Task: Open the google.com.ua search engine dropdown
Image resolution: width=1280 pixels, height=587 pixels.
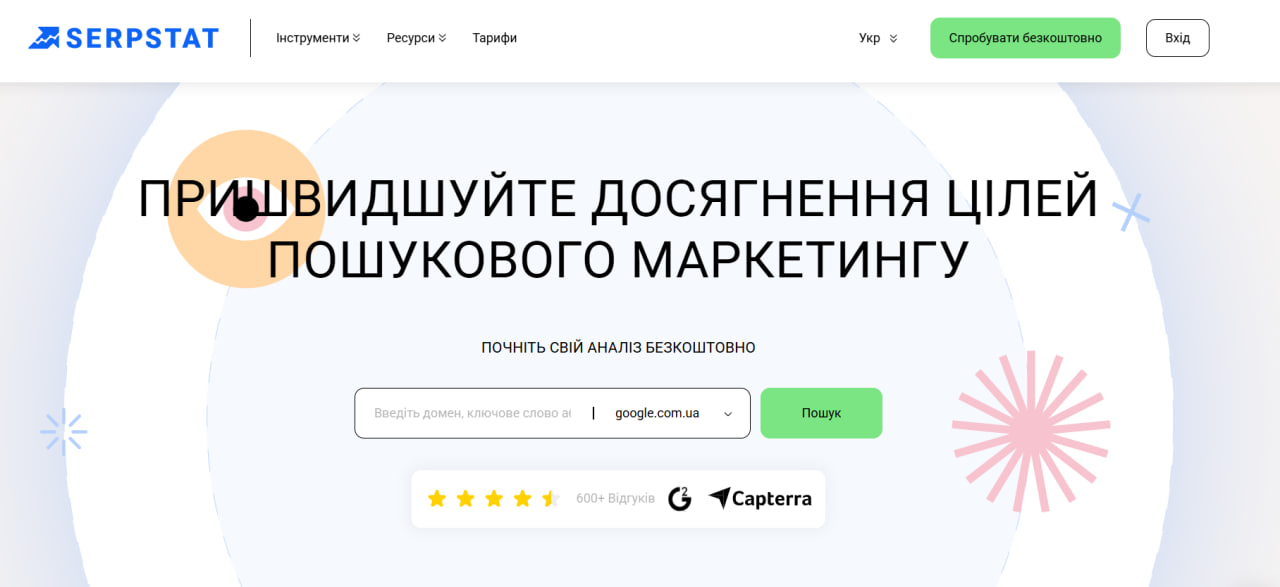Action: (673, 413)
